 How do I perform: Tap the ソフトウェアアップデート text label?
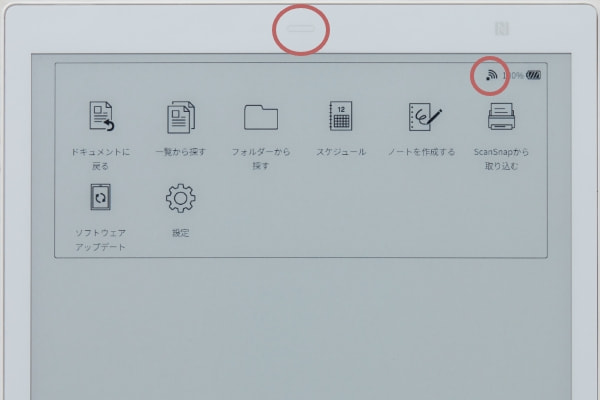pyautogui.click(x=100, y=239)
